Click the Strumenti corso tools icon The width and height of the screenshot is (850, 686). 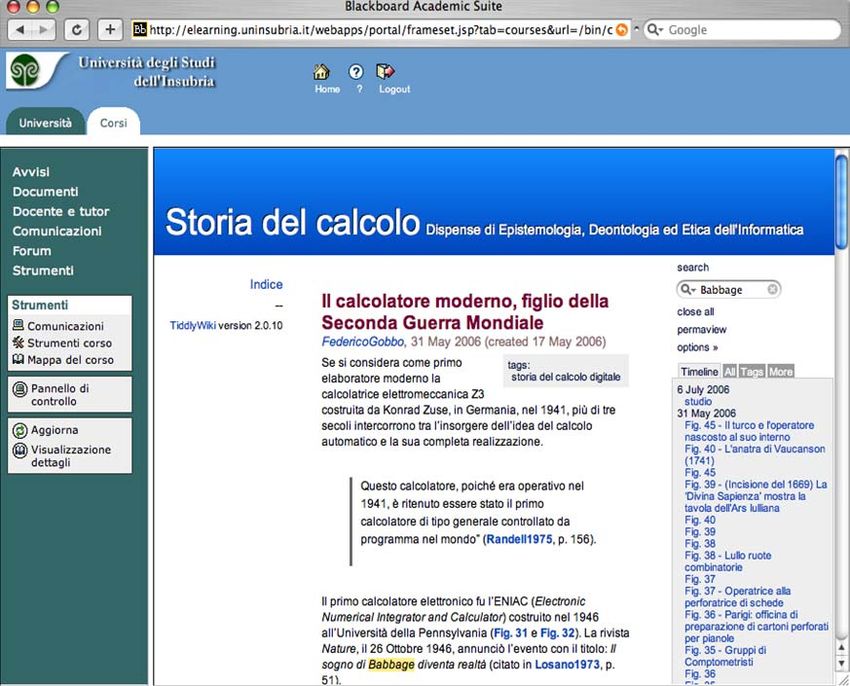[x=18, y=342]
